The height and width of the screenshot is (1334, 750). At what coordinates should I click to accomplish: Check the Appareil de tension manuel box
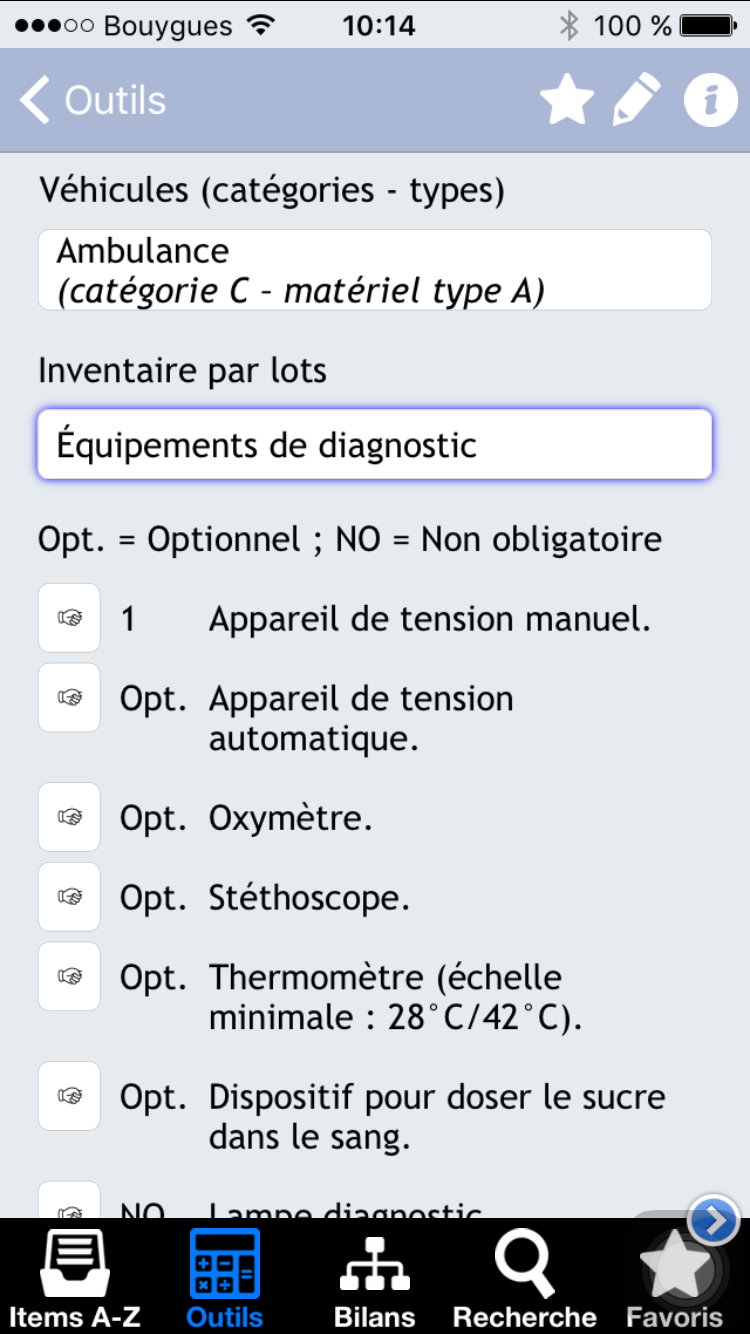(x=69, y=618)
